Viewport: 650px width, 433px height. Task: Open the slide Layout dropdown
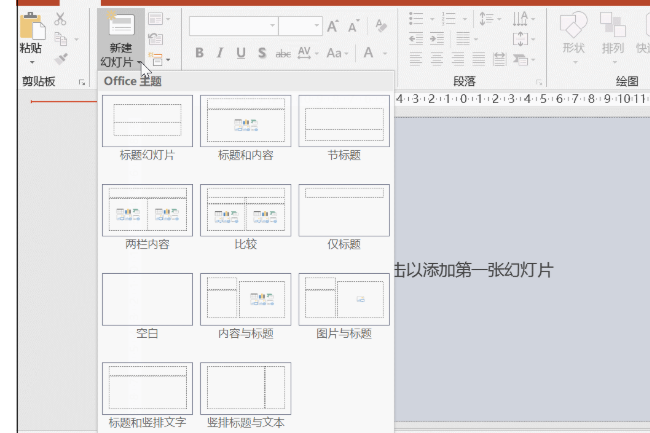coord(159,19)
